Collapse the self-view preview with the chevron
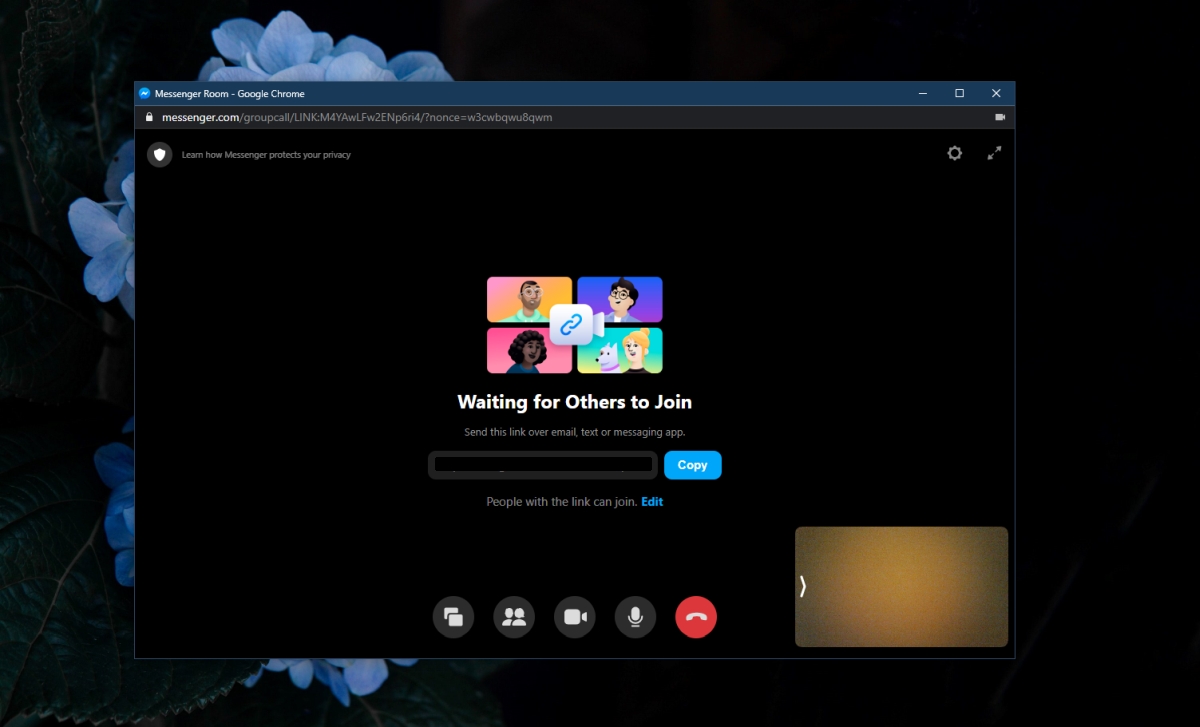 click(x=803, y=588)
